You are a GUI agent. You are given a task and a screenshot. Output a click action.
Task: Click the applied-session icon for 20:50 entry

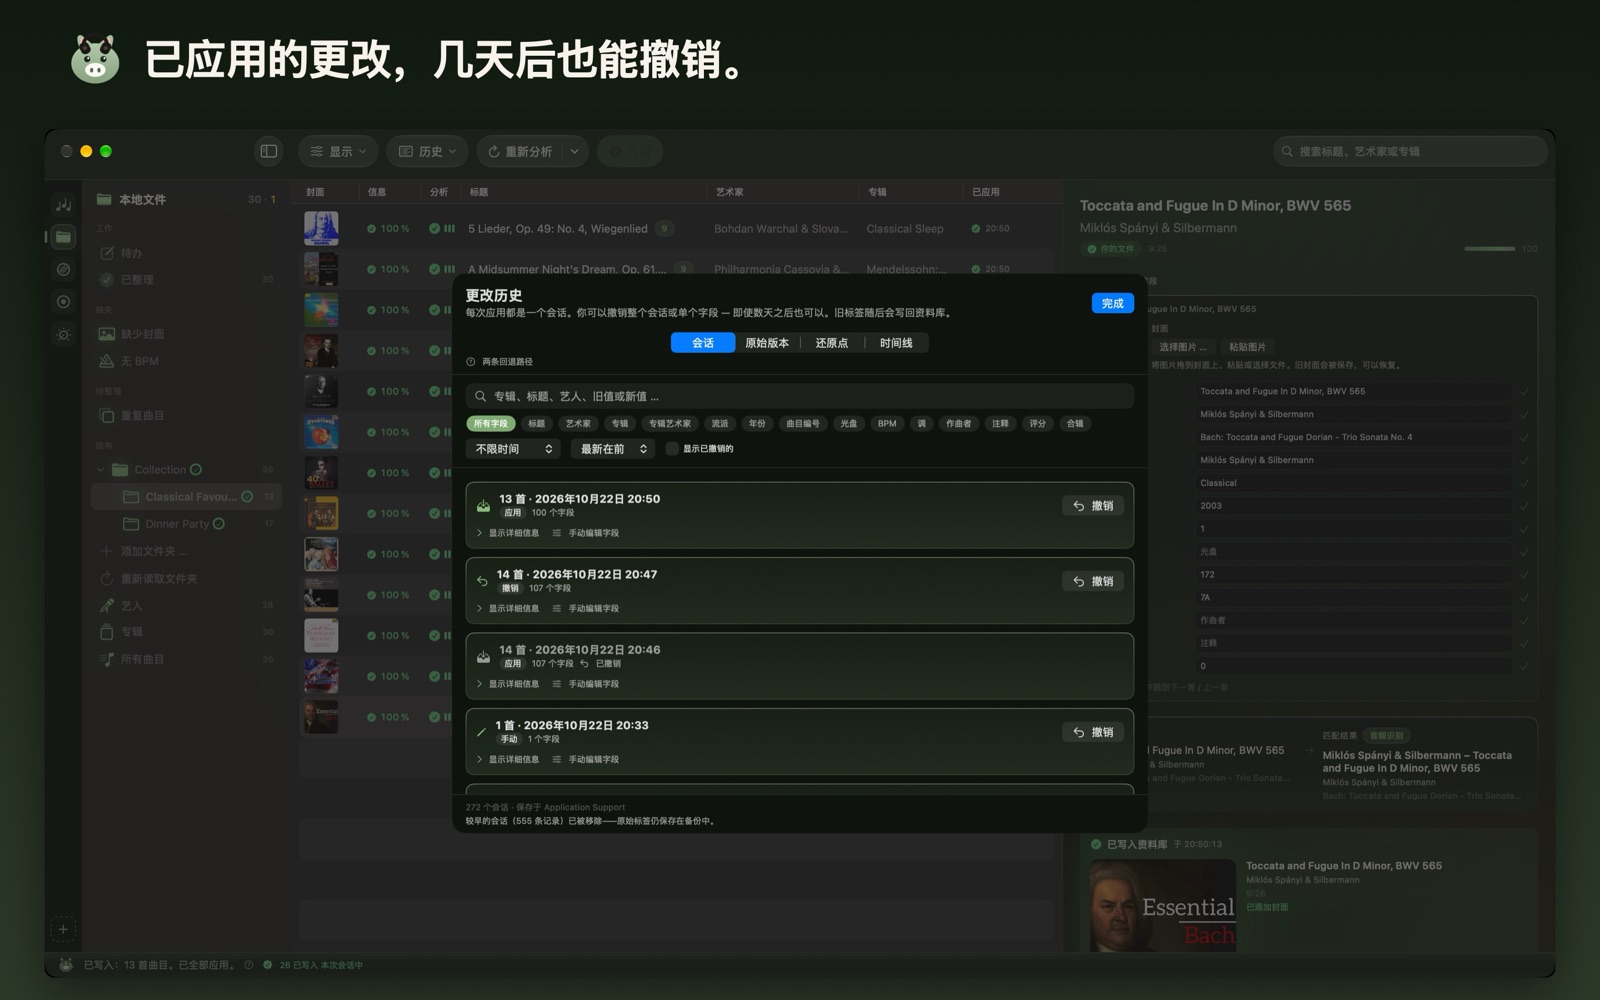click(483, 505)
